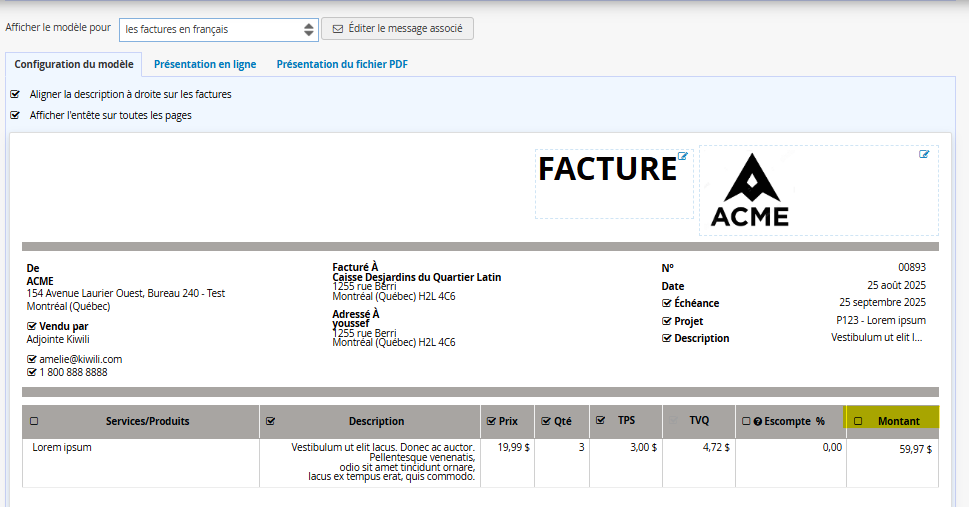Image resolution: width=969 pixels, height=507 pixels.
Task: Check the Services/Produits column checkbox
Action: click(34, 421)
